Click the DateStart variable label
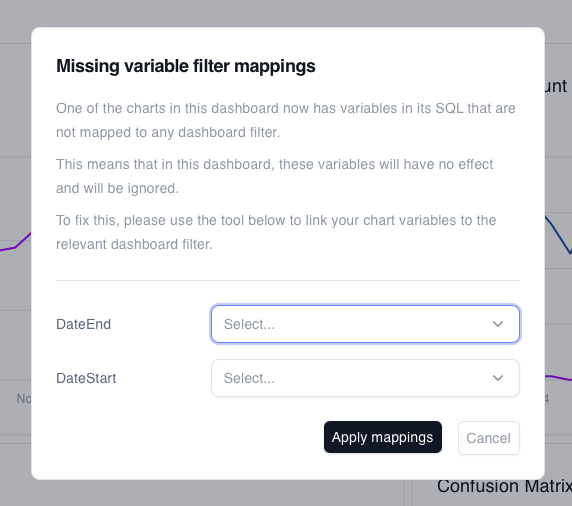This screenshot has height=506, width=572. tap(86, 378)
